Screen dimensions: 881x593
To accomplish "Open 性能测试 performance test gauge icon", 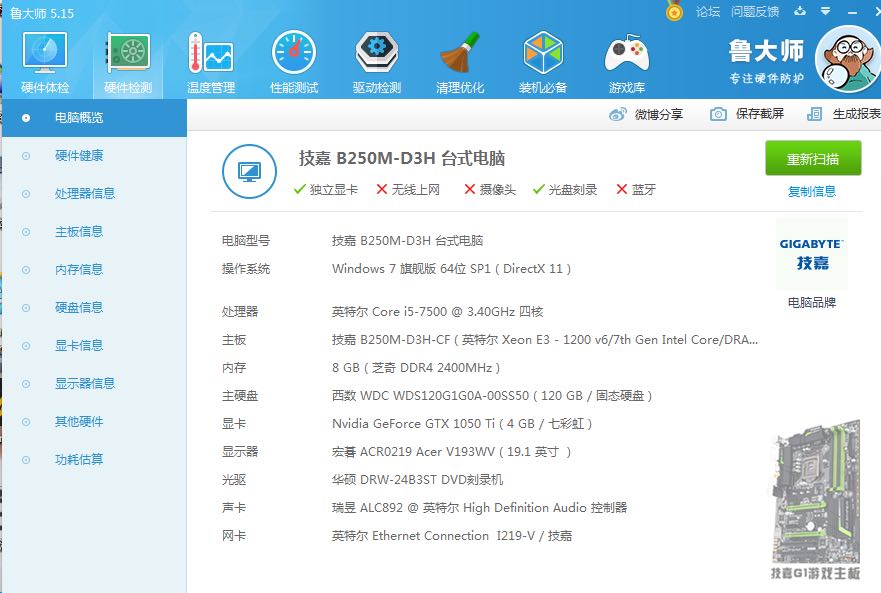I will [294, 62].
